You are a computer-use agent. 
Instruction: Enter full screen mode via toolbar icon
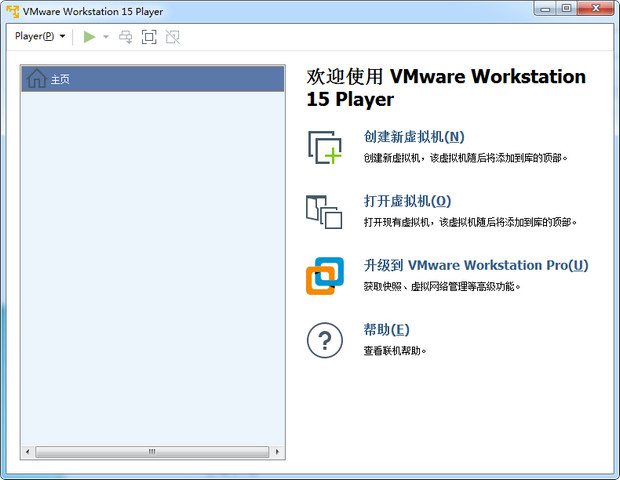click(x=149, y=37)
